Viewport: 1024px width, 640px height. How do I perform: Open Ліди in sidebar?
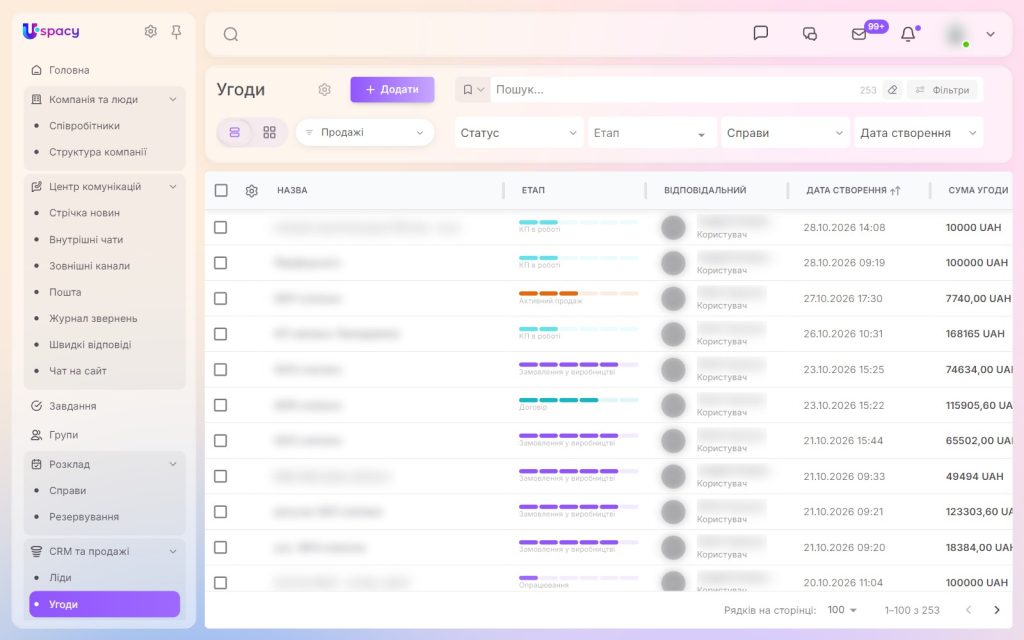[104, 577]
